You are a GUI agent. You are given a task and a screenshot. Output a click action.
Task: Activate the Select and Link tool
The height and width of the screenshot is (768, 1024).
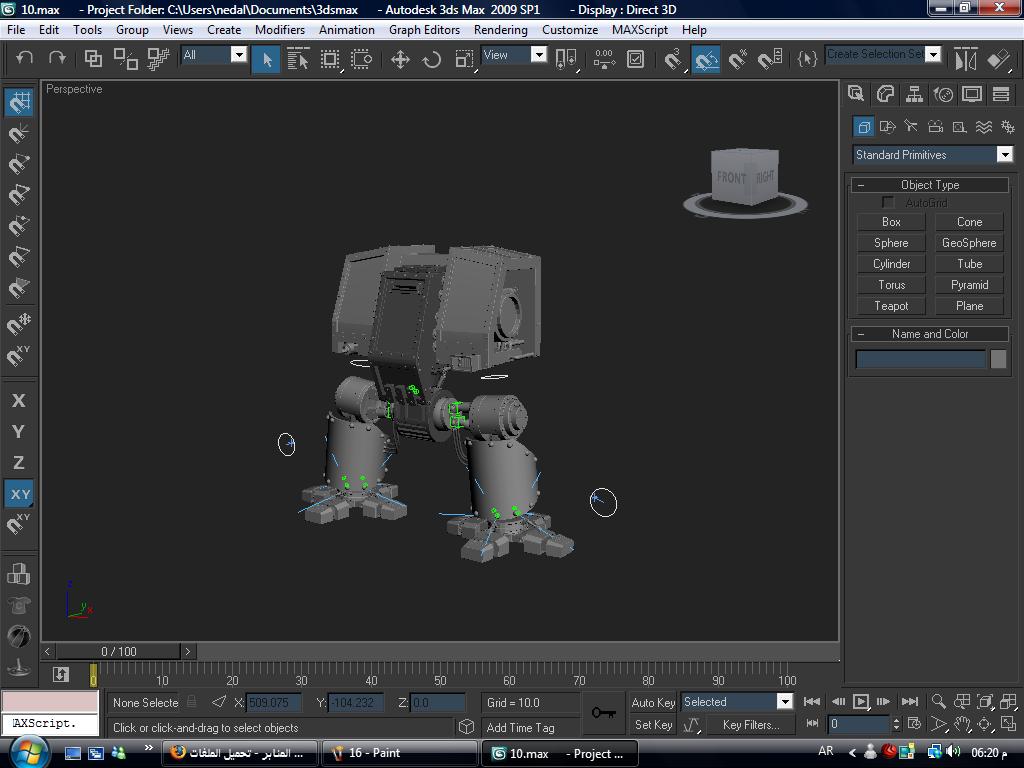click(x=93, y=59)
